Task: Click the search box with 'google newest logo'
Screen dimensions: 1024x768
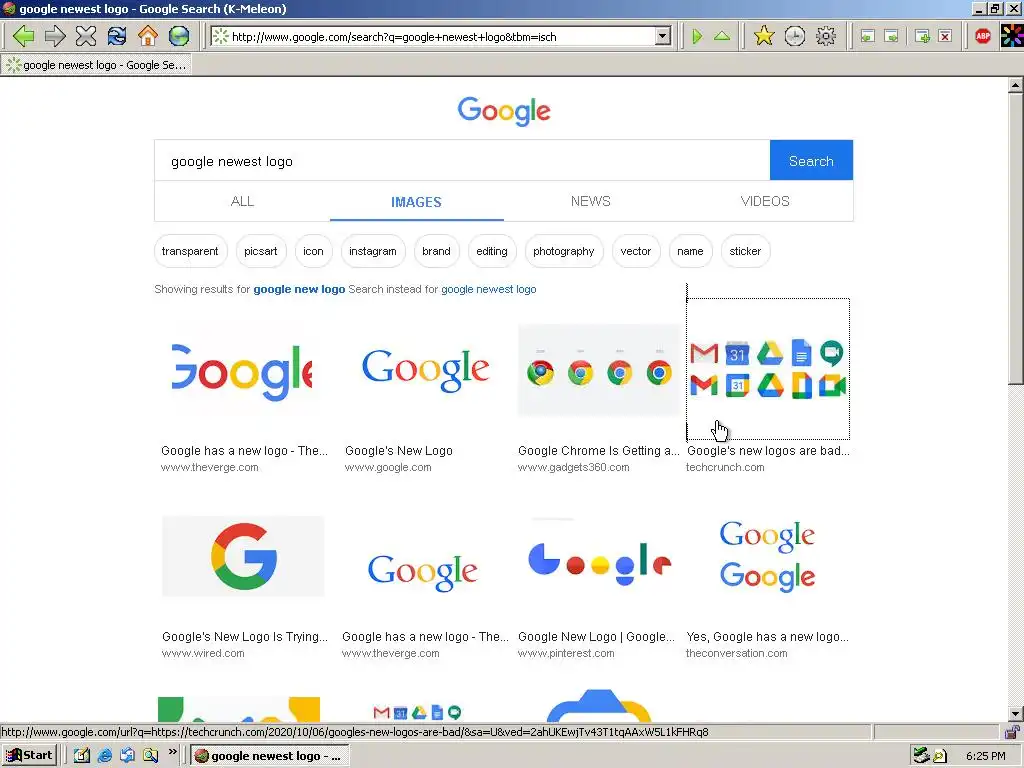Action: tap(462, 161)
